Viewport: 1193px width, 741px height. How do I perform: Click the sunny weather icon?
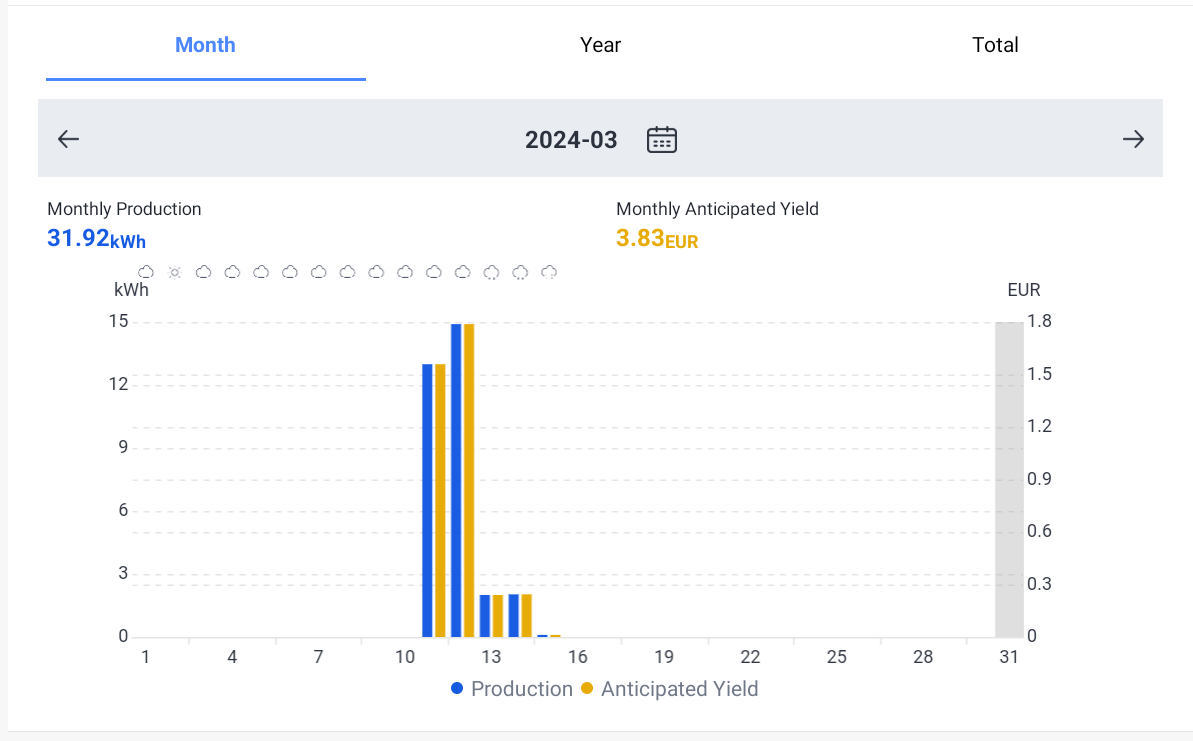tap(175, 272)
